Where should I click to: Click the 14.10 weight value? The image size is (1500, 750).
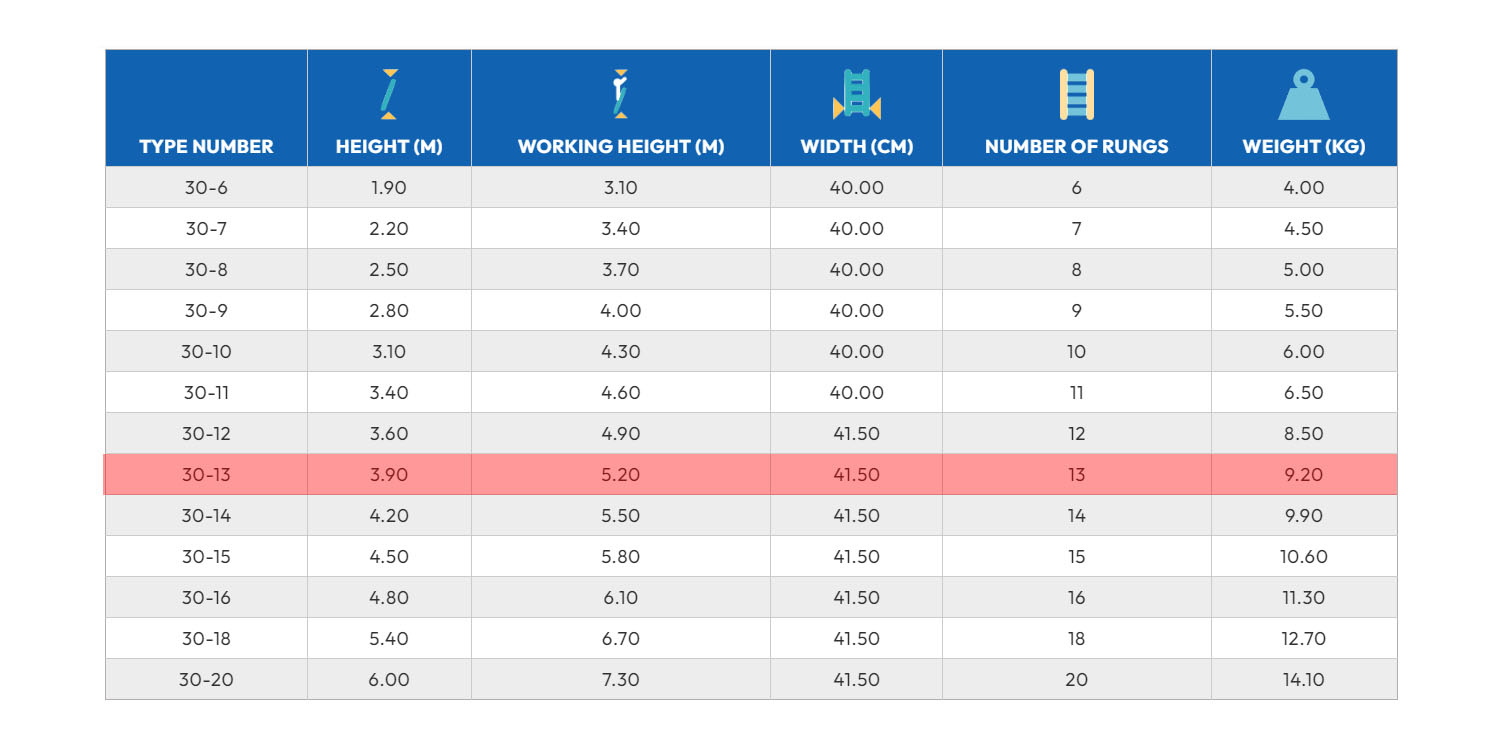1302,680
